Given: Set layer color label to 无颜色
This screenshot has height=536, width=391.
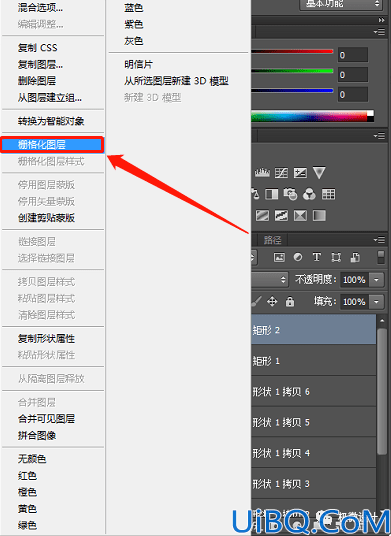Looking at the screenshot, I should [x=32, y=459].
